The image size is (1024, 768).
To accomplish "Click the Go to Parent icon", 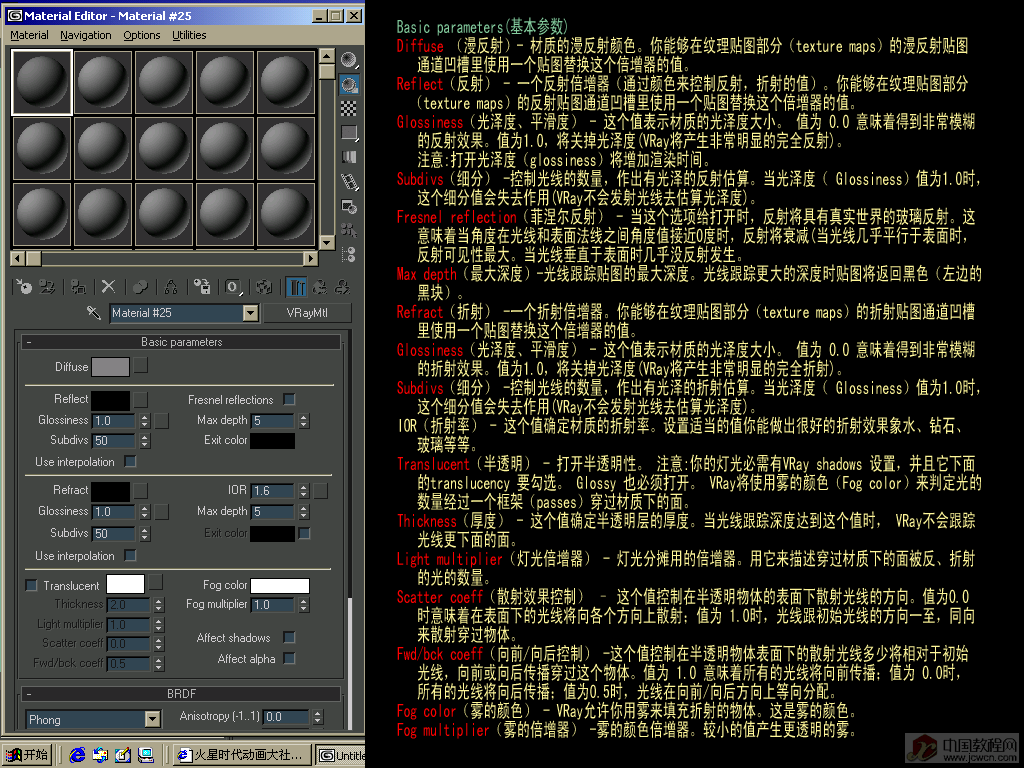I will click(x=320, y=287).
